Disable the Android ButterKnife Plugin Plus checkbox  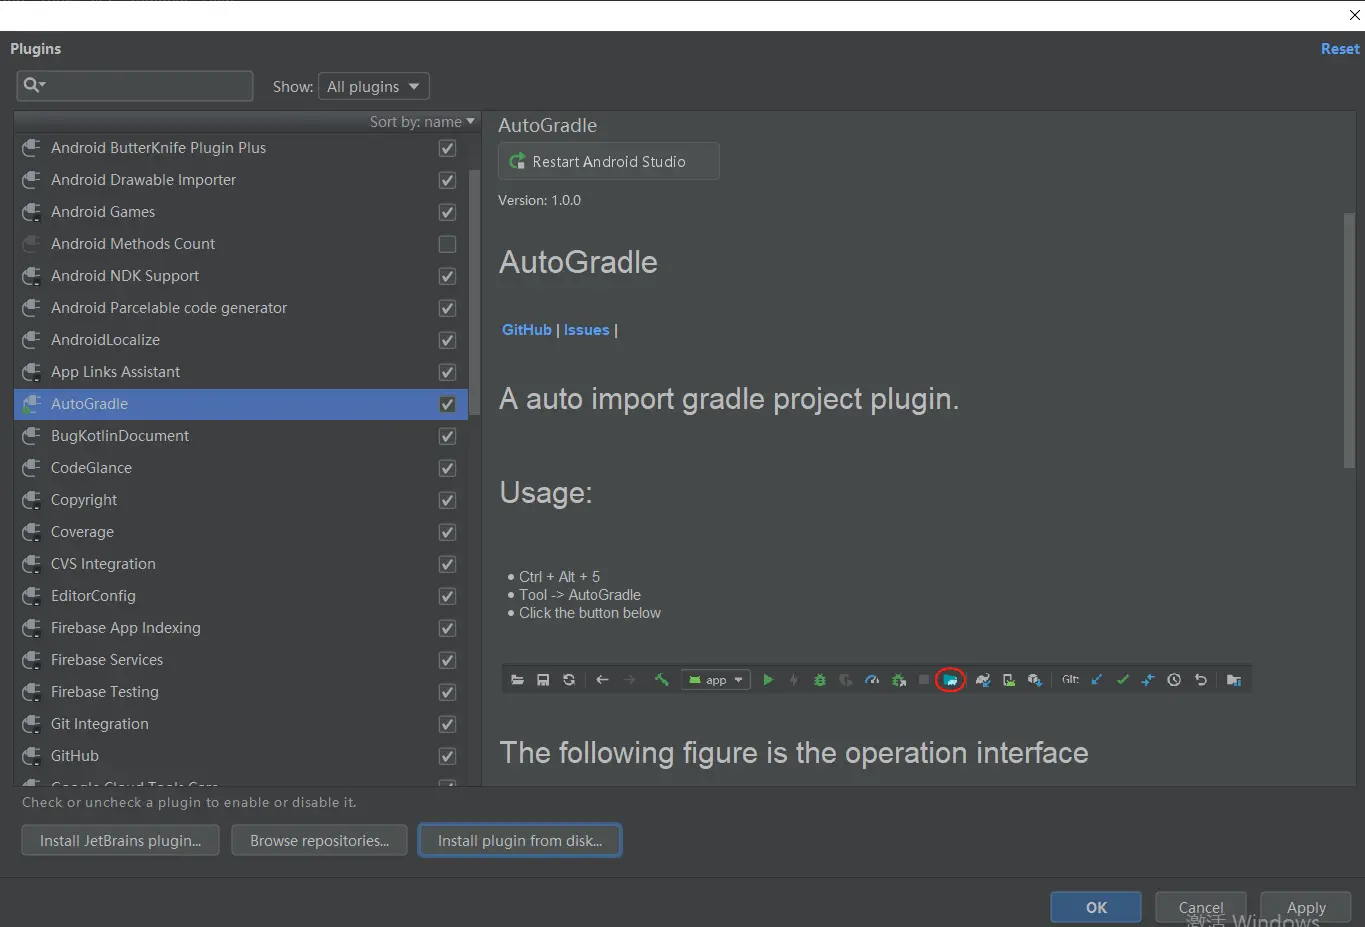(x=447, y=148)
